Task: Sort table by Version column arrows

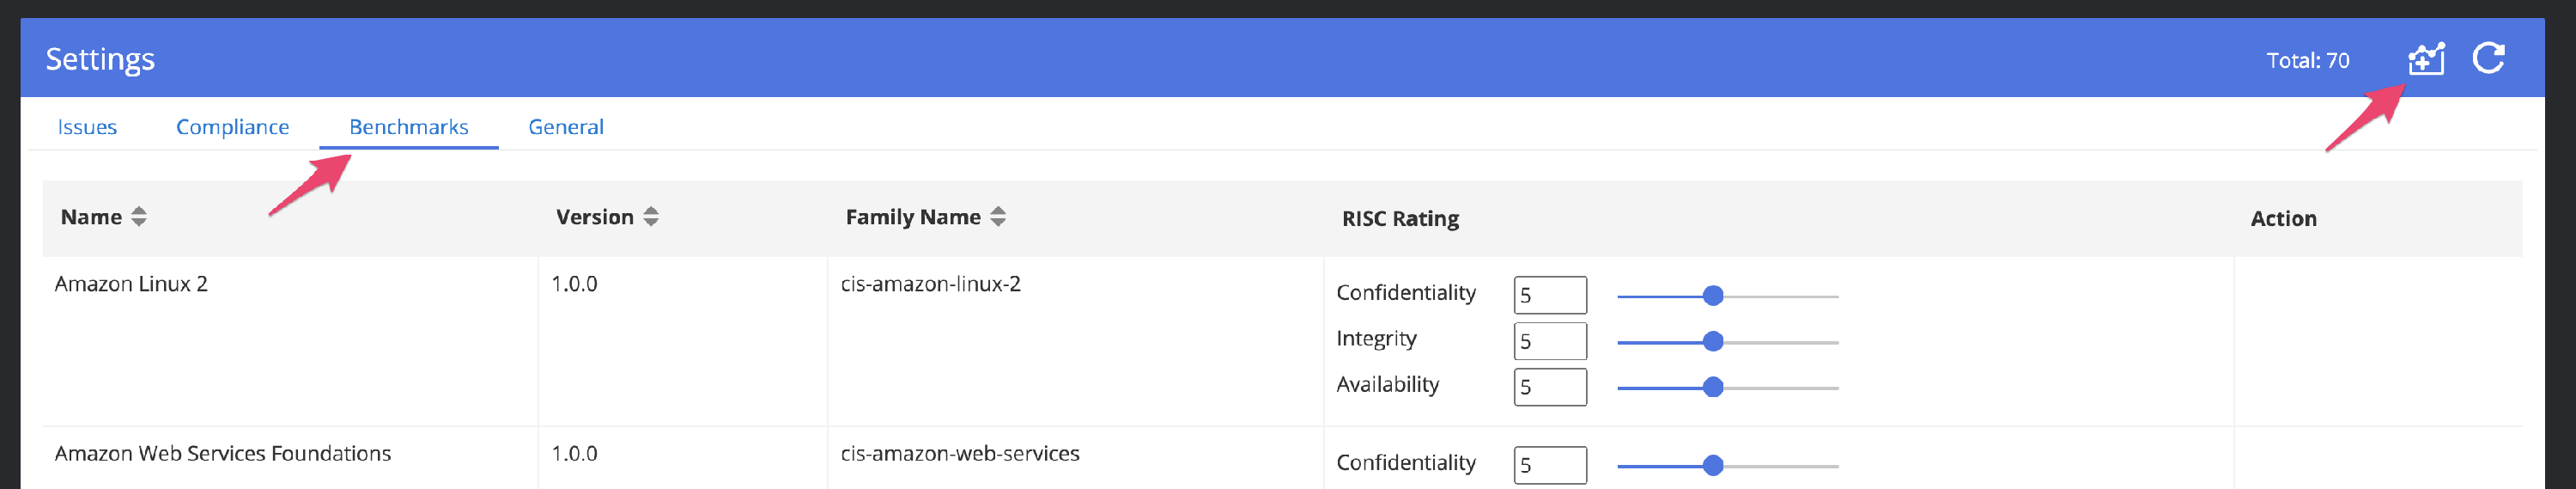Action: 651,217
